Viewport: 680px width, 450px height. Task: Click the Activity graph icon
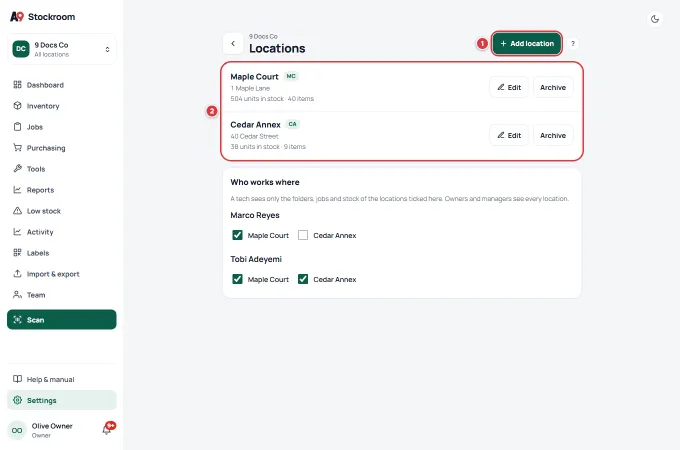(x=17, y=232)
